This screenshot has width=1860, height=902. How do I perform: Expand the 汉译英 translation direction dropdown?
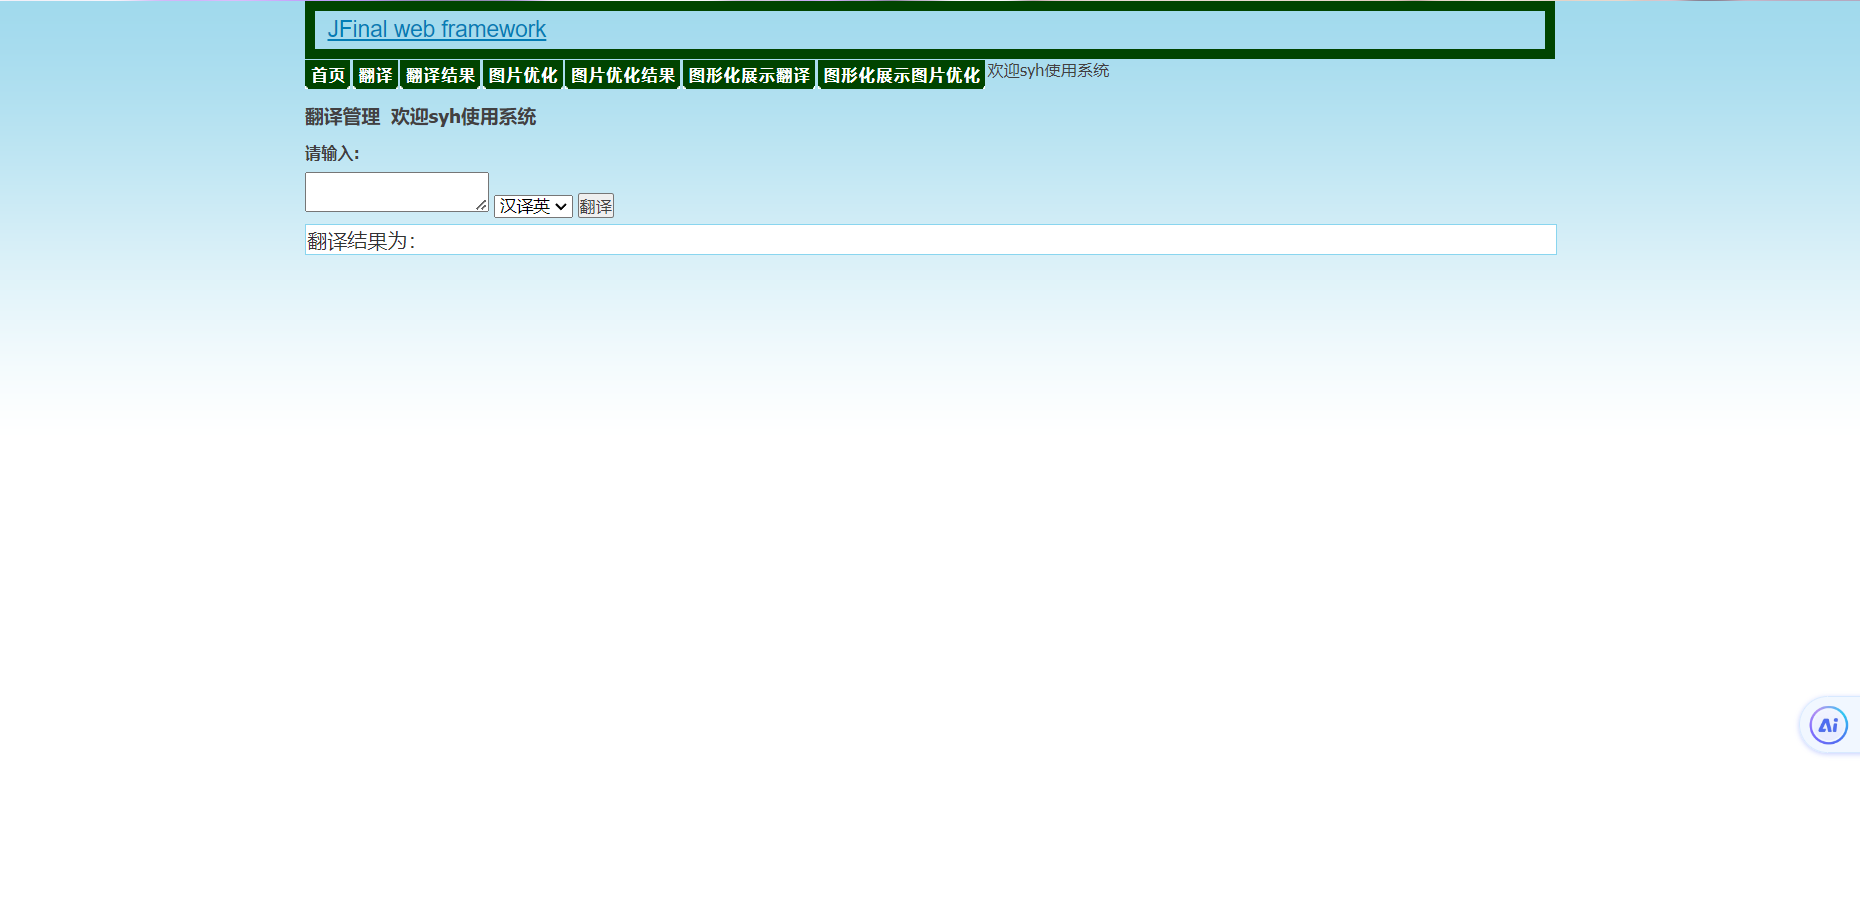click(533, 206)
